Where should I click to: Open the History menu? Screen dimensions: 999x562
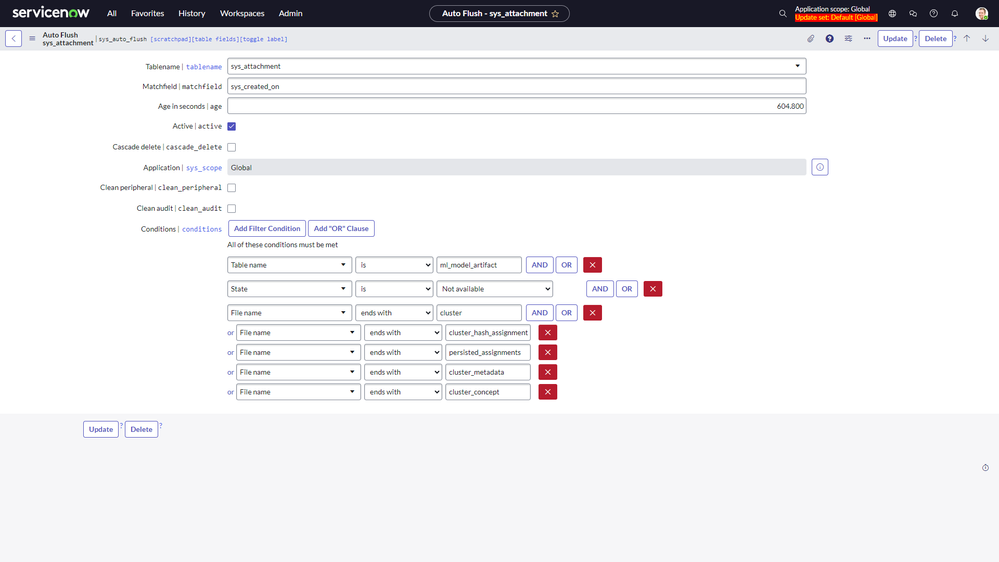click(191, 13)
